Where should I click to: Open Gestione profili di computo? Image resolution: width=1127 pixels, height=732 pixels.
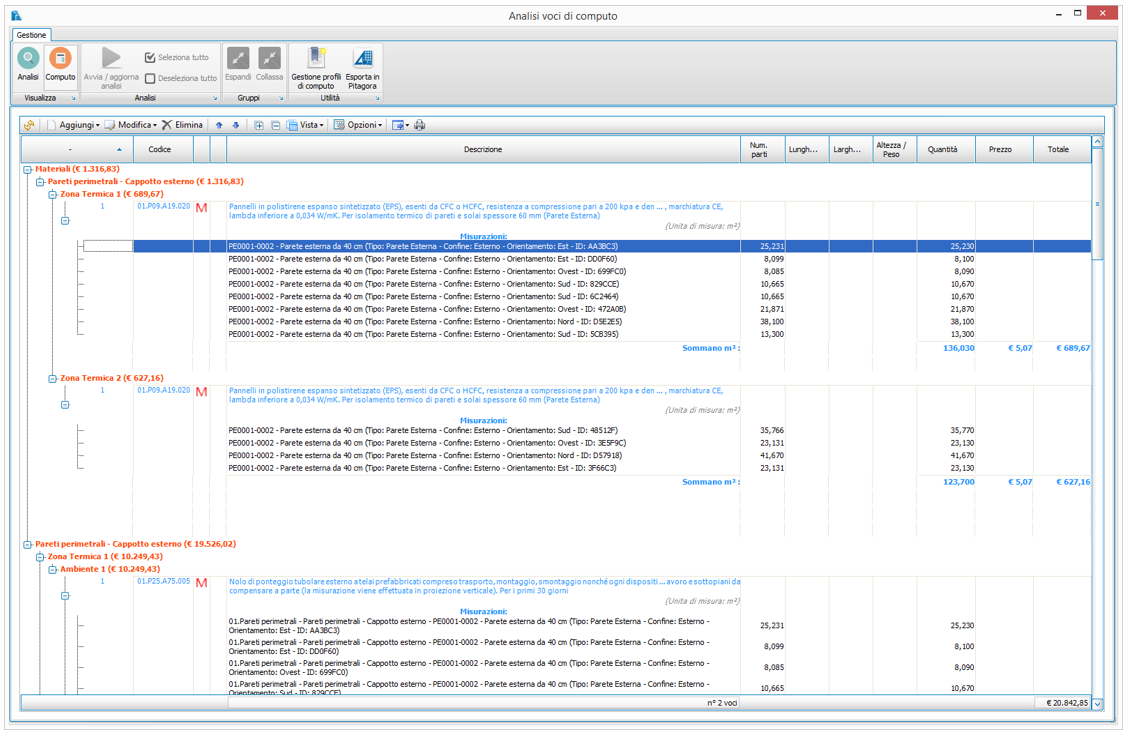(316, 60)
